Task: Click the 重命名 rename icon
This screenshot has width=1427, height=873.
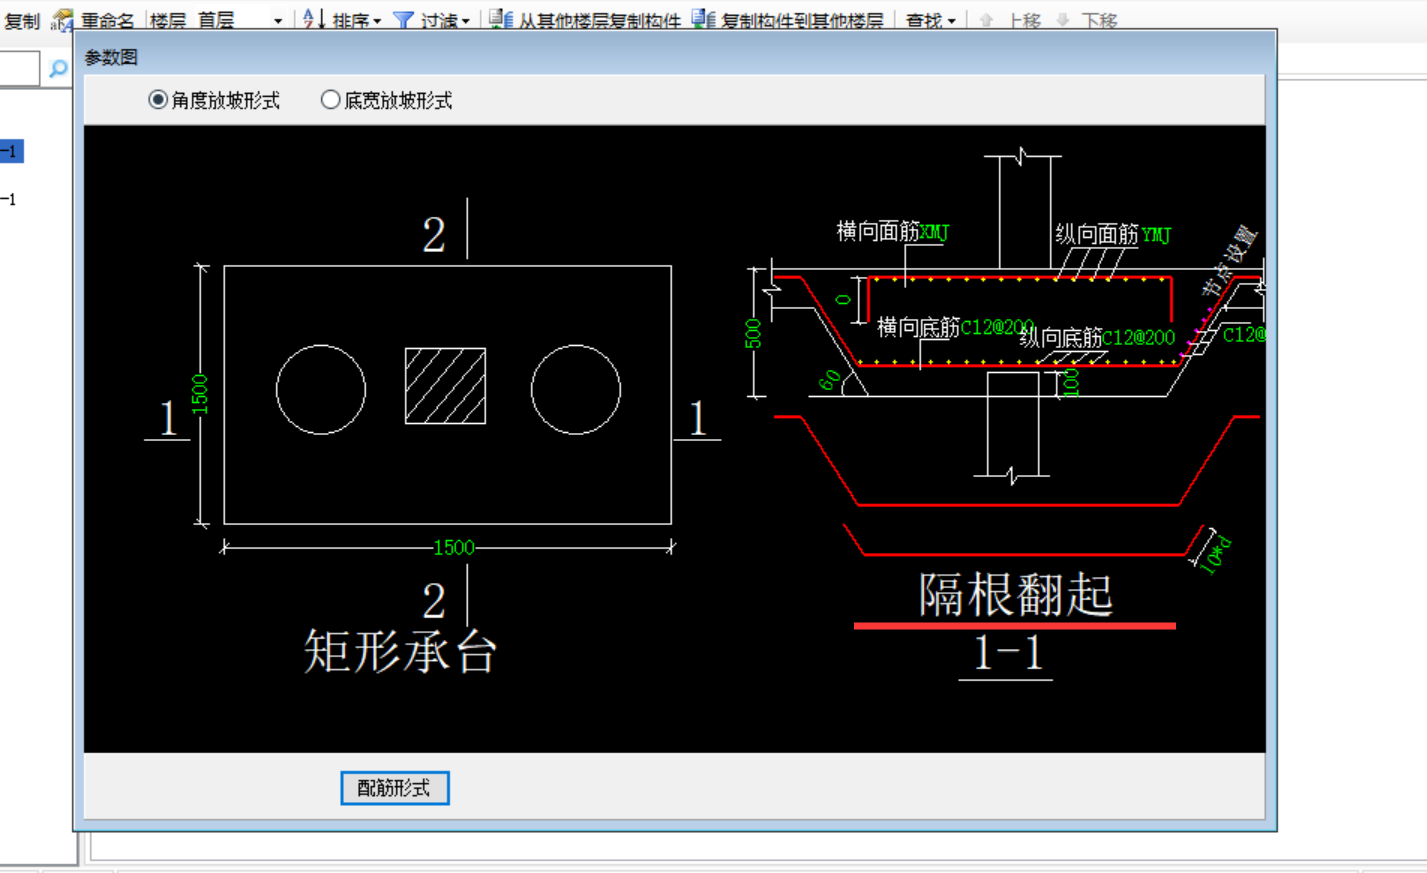Action: [62, 20]
